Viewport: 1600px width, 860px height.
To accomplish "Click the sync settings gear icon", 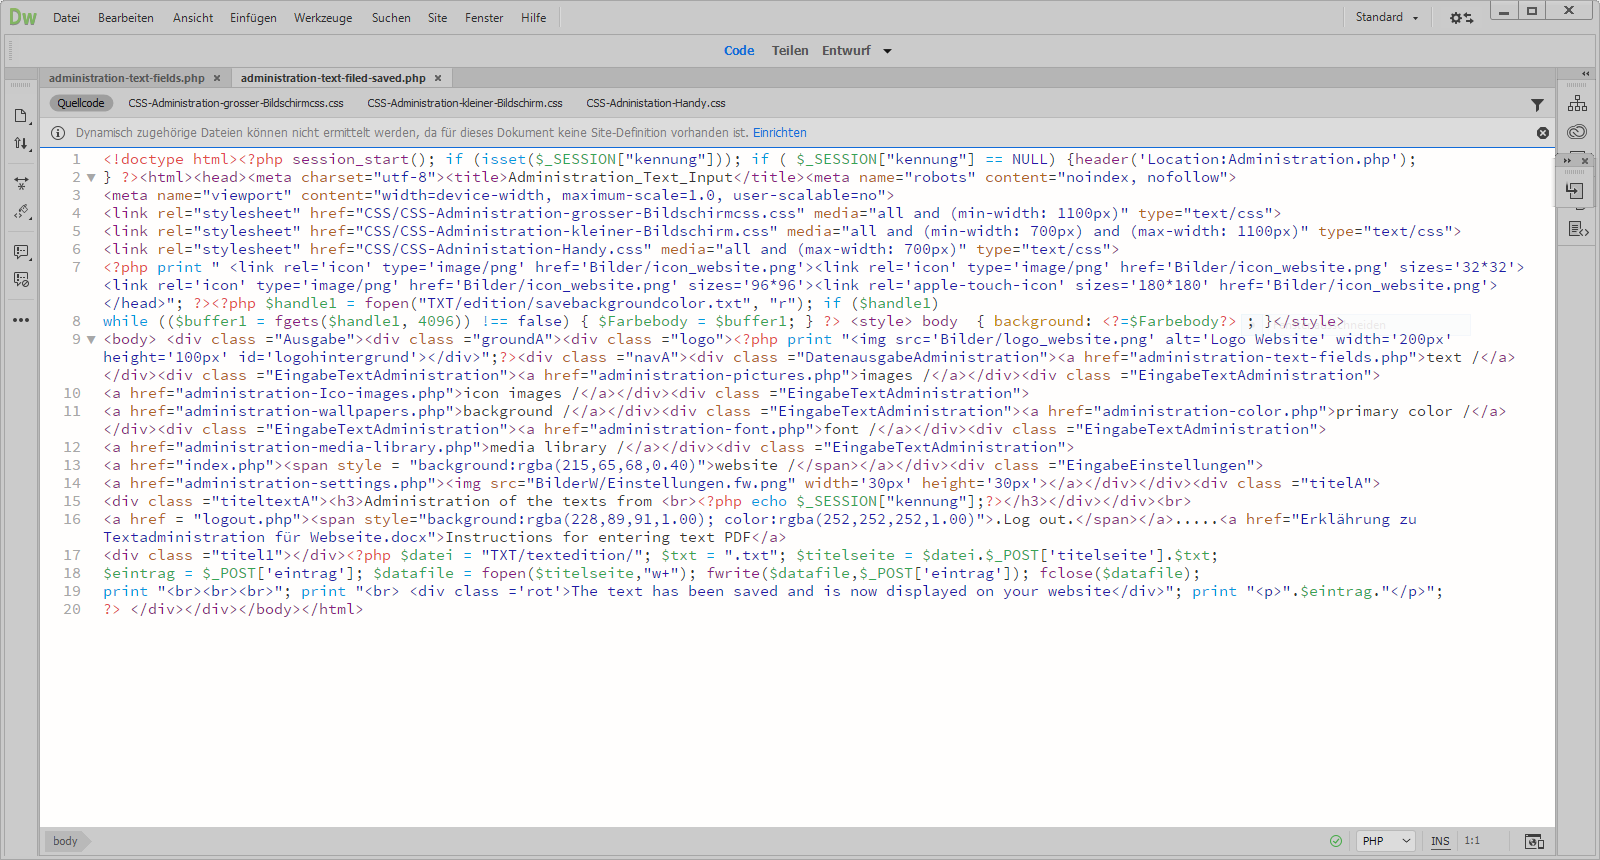I will 1461,18.
